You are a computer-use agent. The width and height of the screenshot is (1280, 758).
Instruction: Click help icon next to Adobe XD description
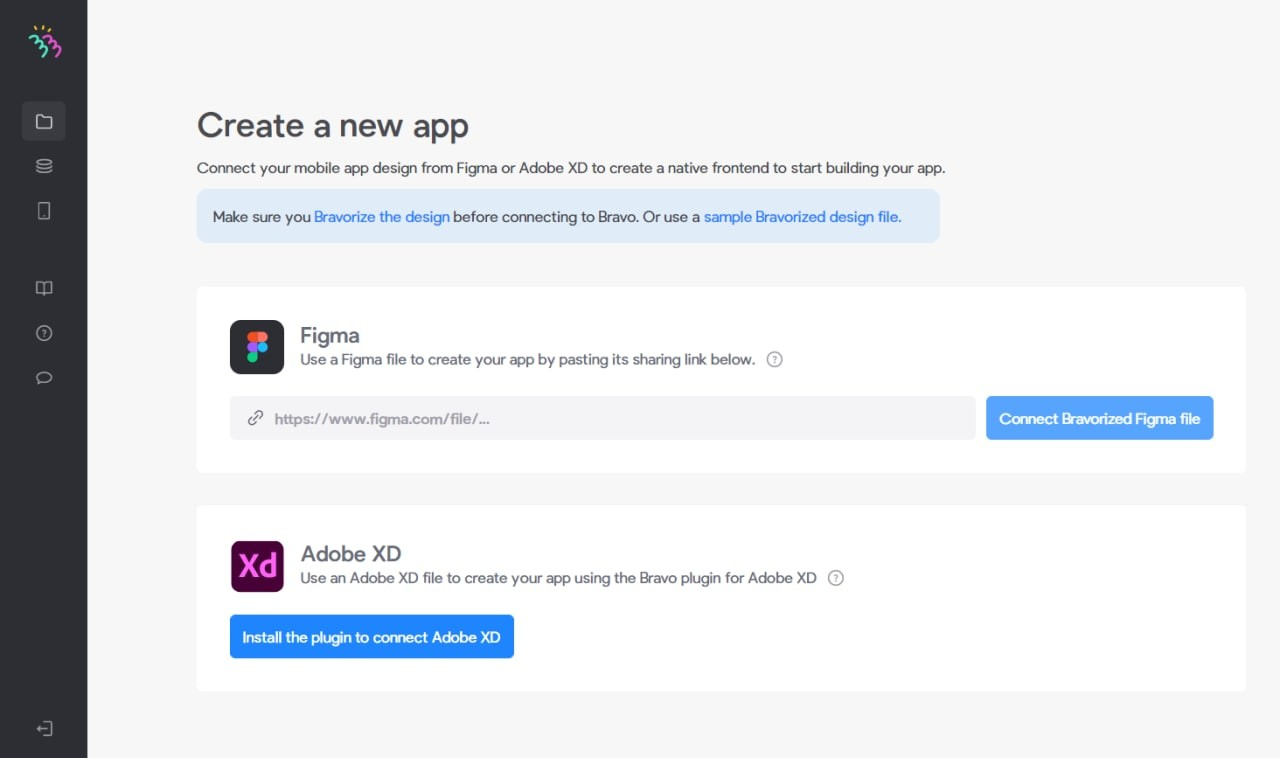pyautogui.click(x=836, y=578)
